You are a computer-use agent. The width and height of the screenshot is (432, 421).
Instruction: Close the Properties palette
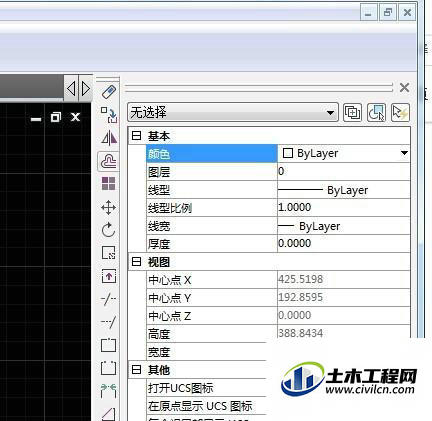tap(404, 88)
